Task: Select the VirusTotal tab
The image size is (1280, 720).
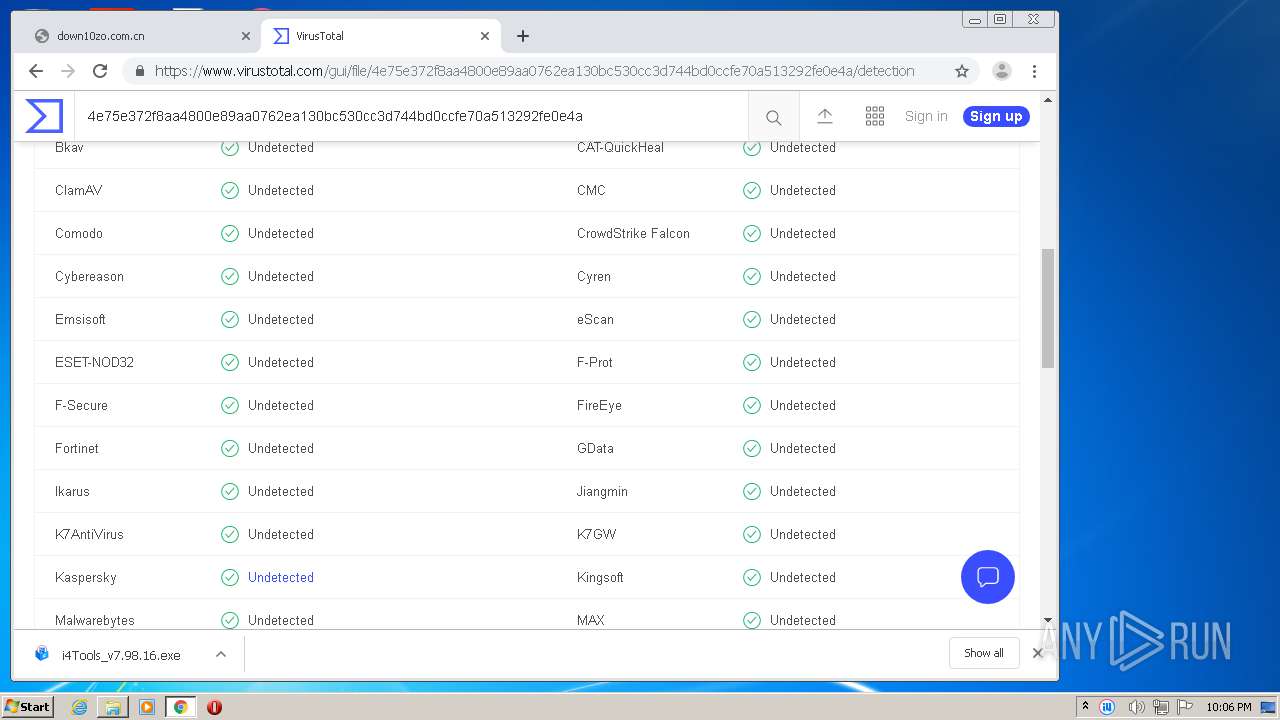Action: tap(380, 36)
